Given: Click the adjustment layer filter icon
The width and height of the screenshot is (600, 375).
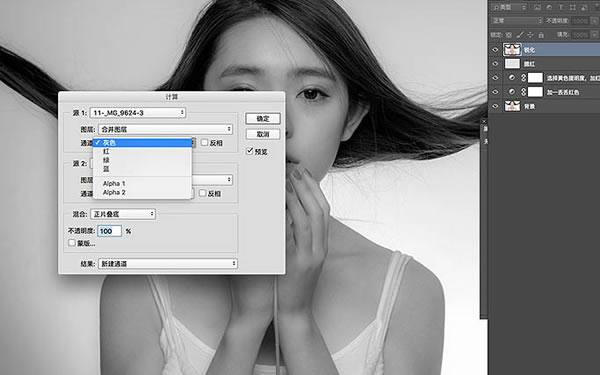Looking at the screenshot, I should [549, 7].
